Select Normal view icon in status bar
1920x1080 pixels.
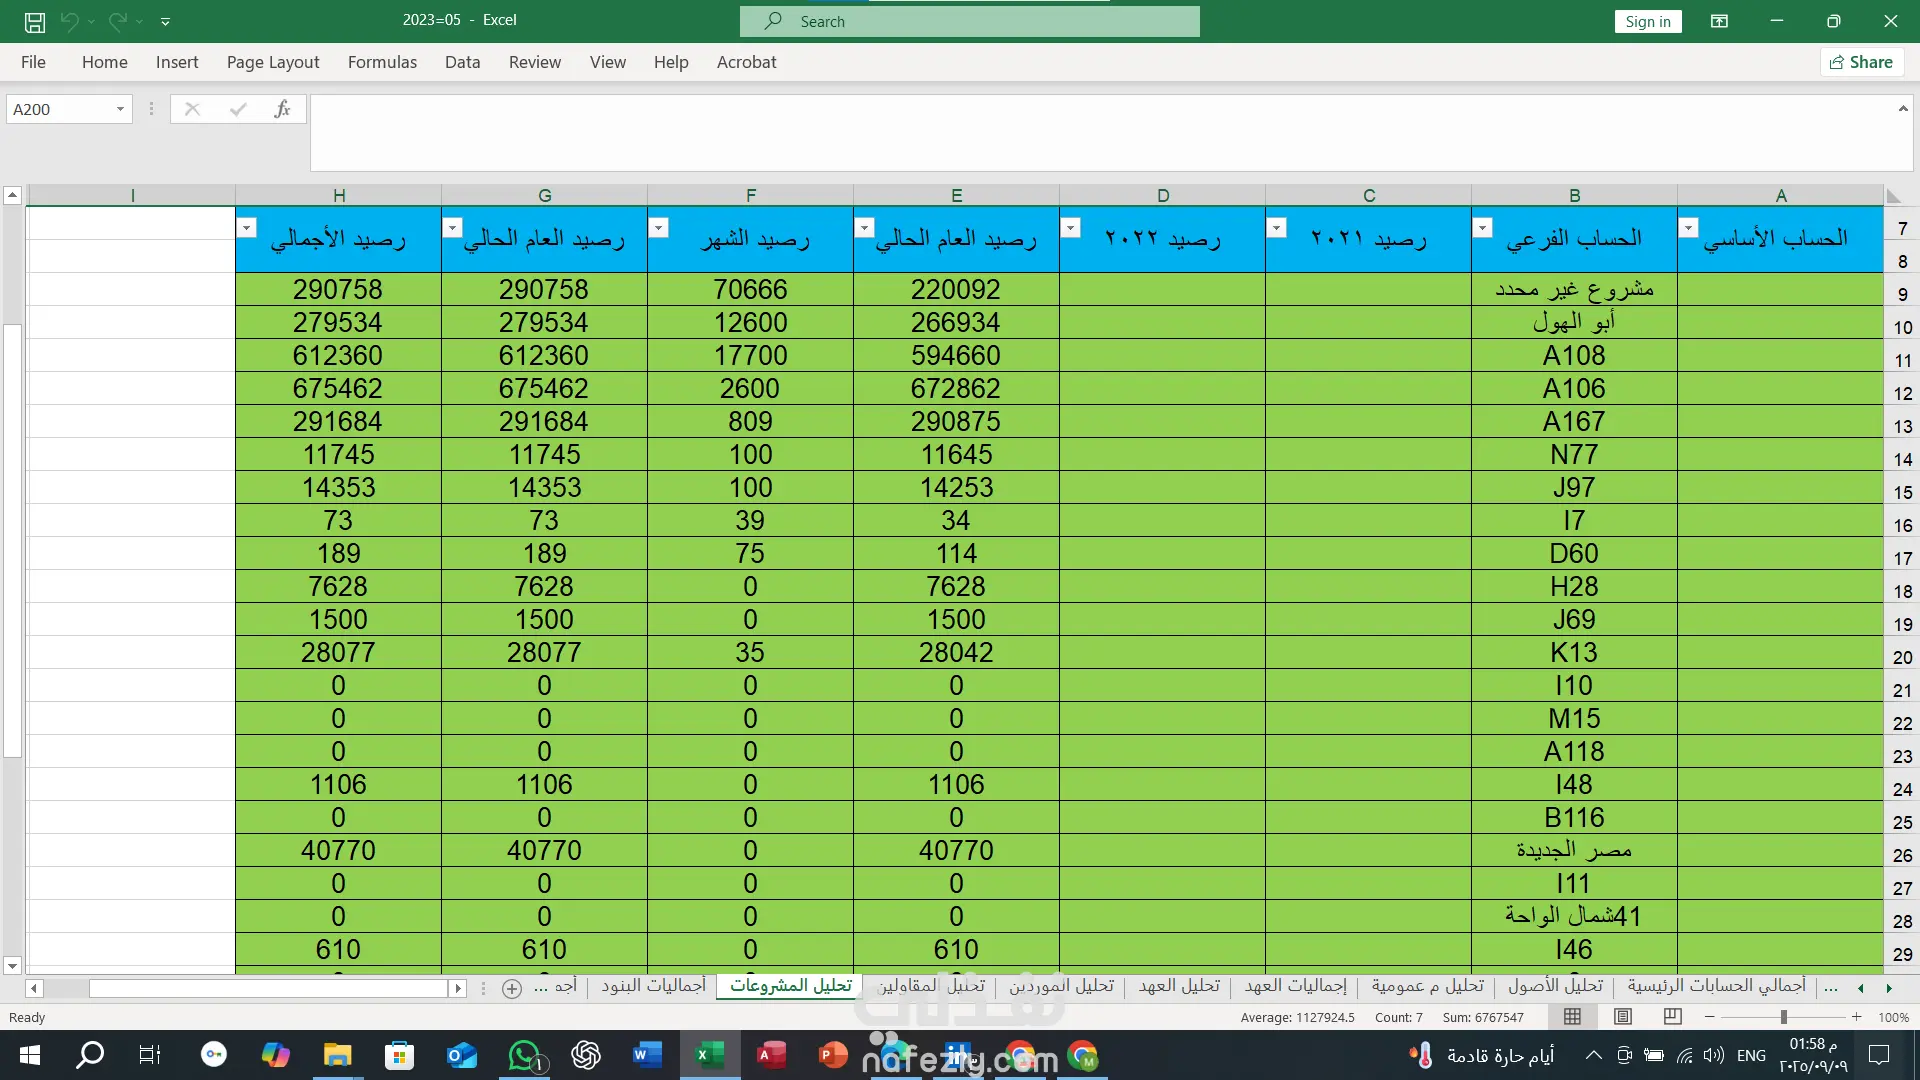coord(1573,1017)
